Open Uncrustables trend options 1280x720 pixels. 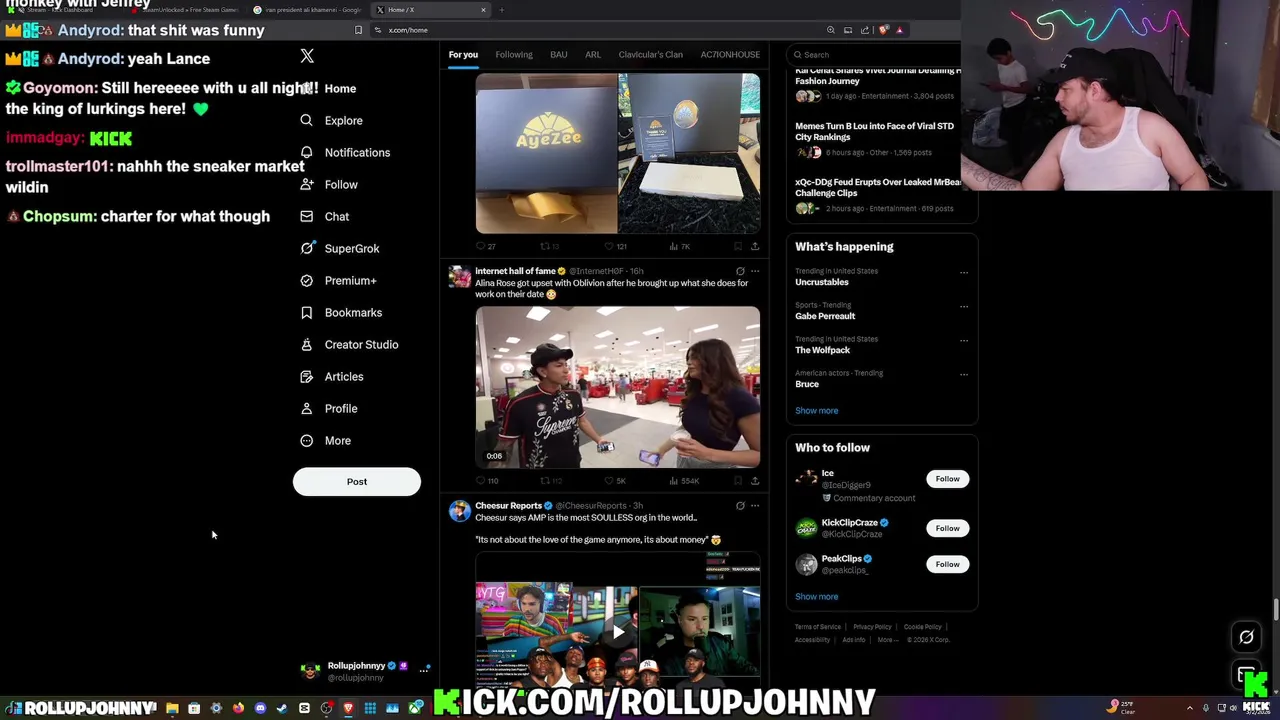coord(964,272)
